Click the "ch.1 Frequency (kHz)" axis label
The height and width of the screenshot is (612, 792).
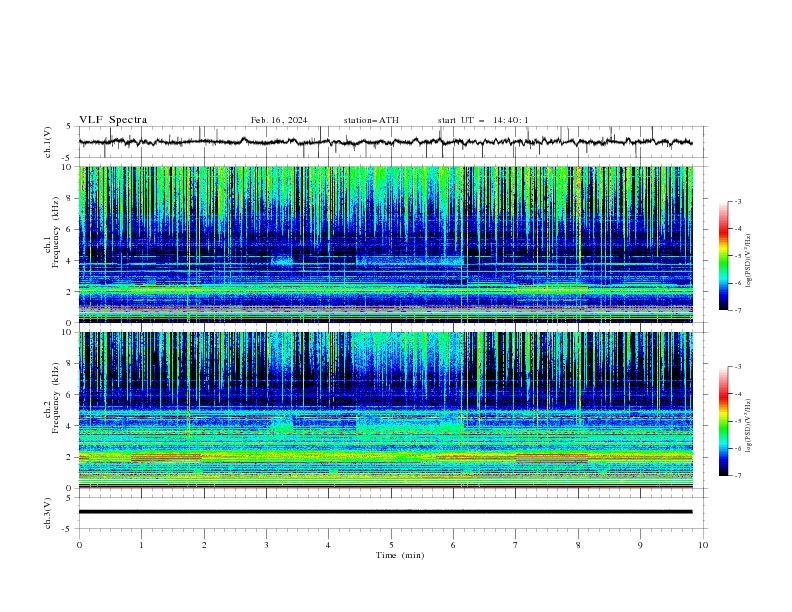(x=52, y=230)
